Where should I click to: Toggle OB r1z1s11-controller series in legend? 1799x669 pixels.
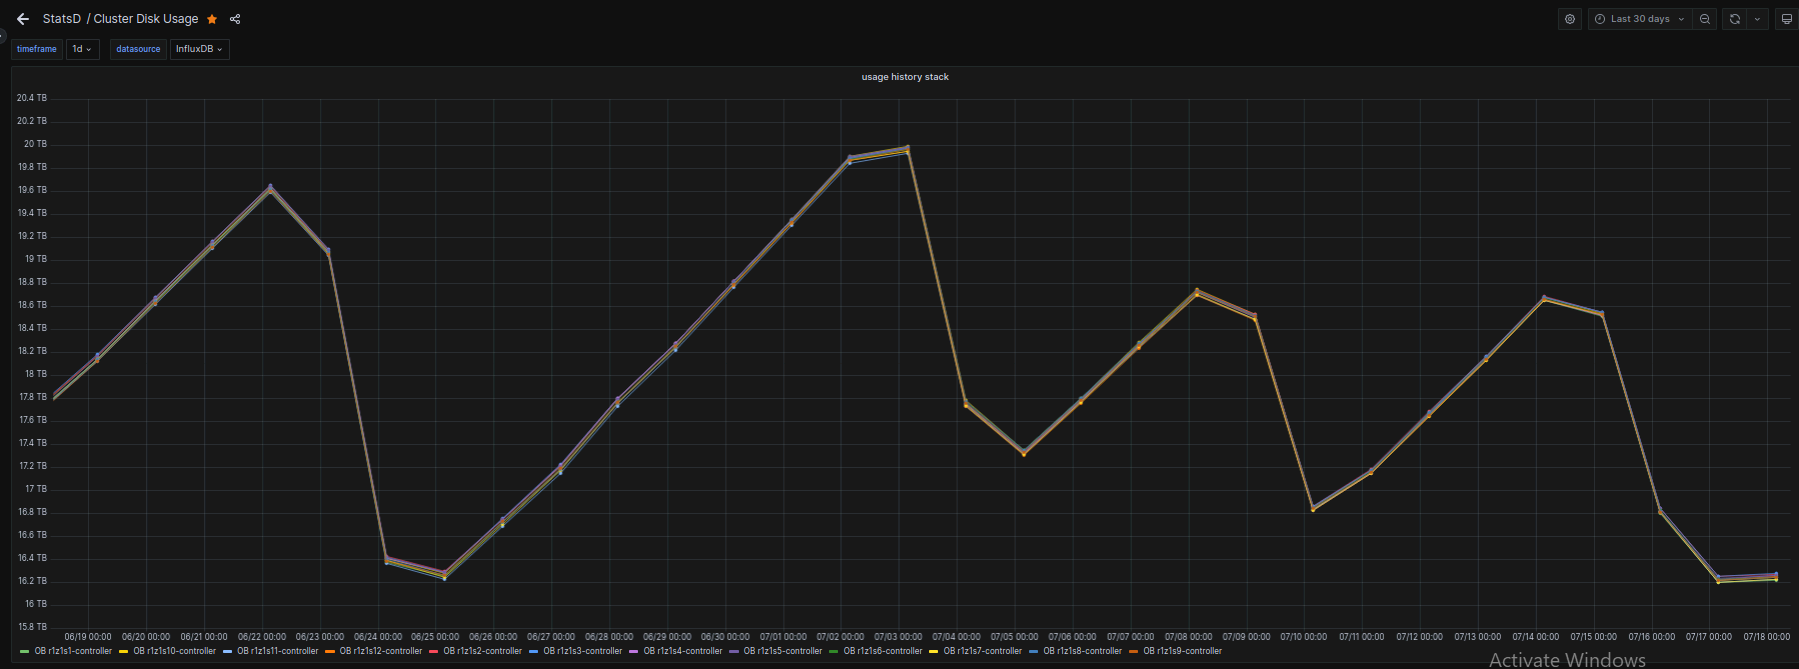click(x=277, y=651)
